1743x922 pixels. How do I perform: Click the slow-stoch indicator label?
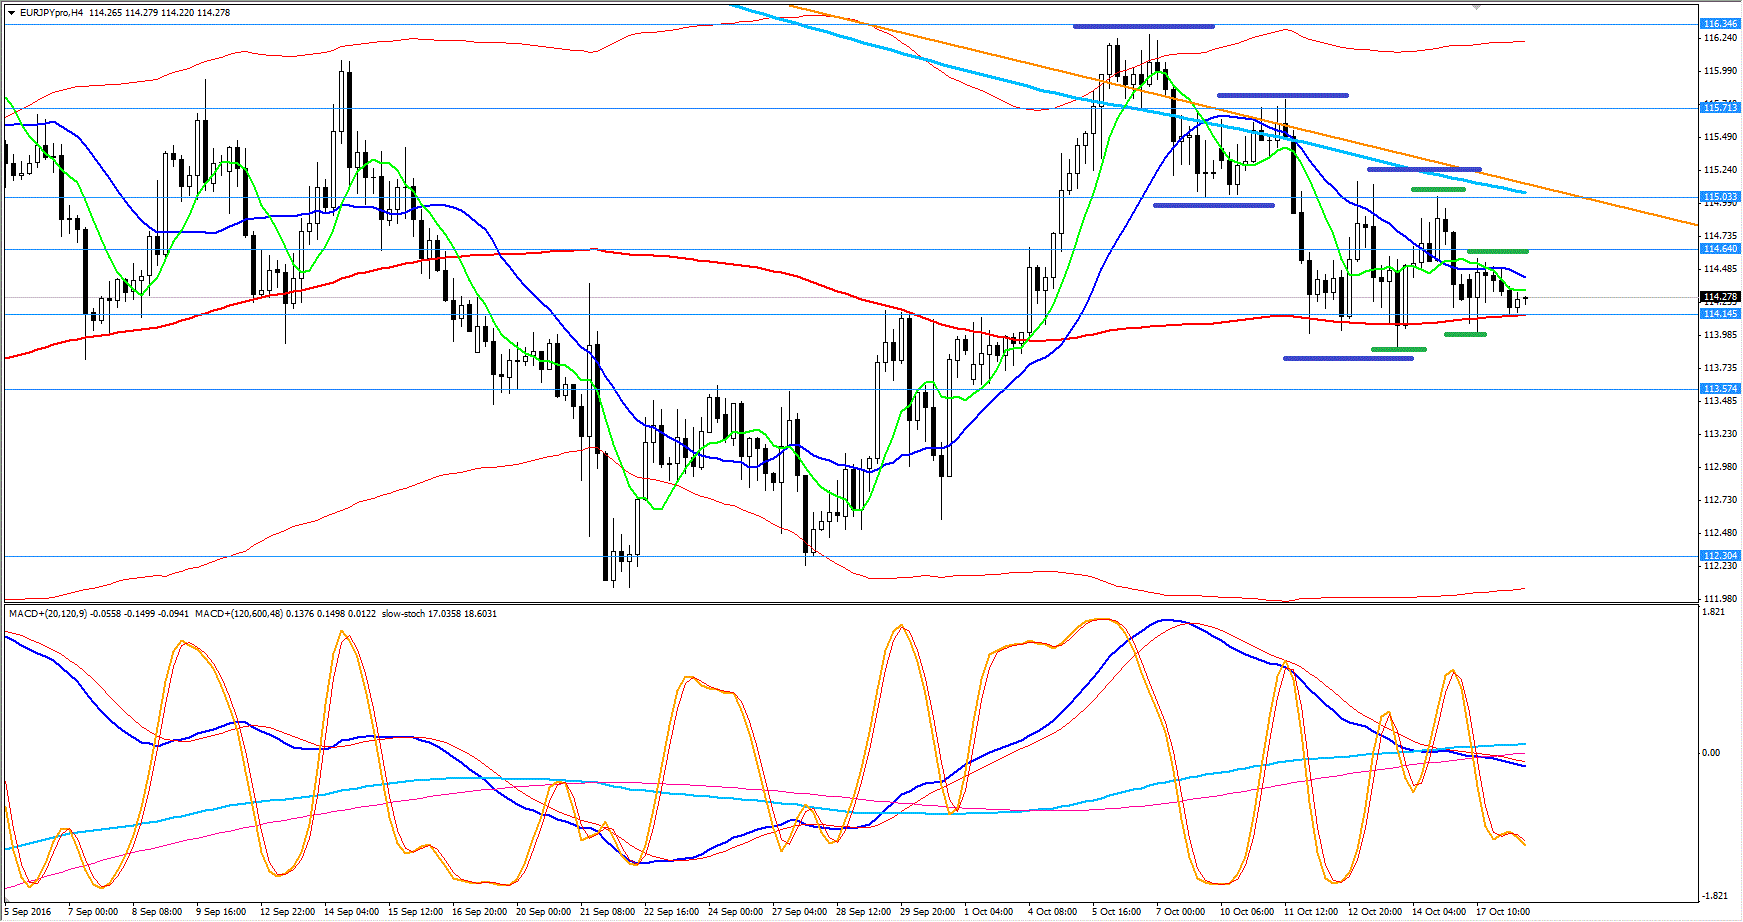coord(405,613)
